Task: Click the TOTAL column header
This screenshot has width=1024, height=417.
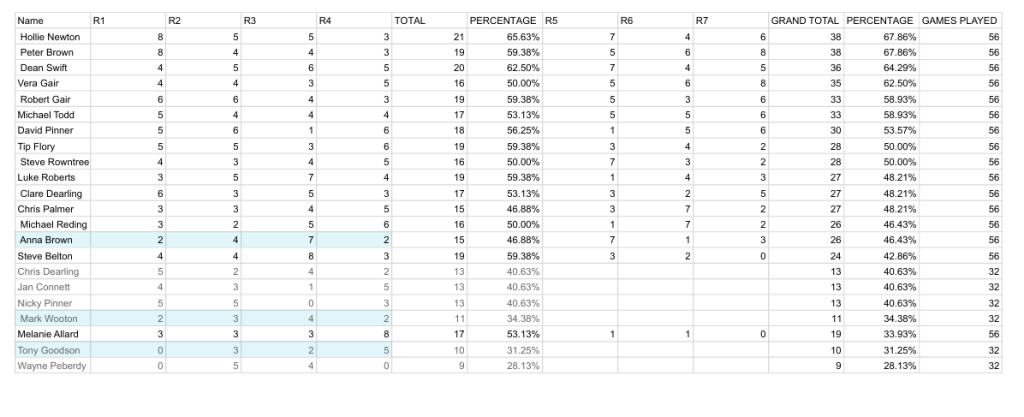Action: point(427,20)
